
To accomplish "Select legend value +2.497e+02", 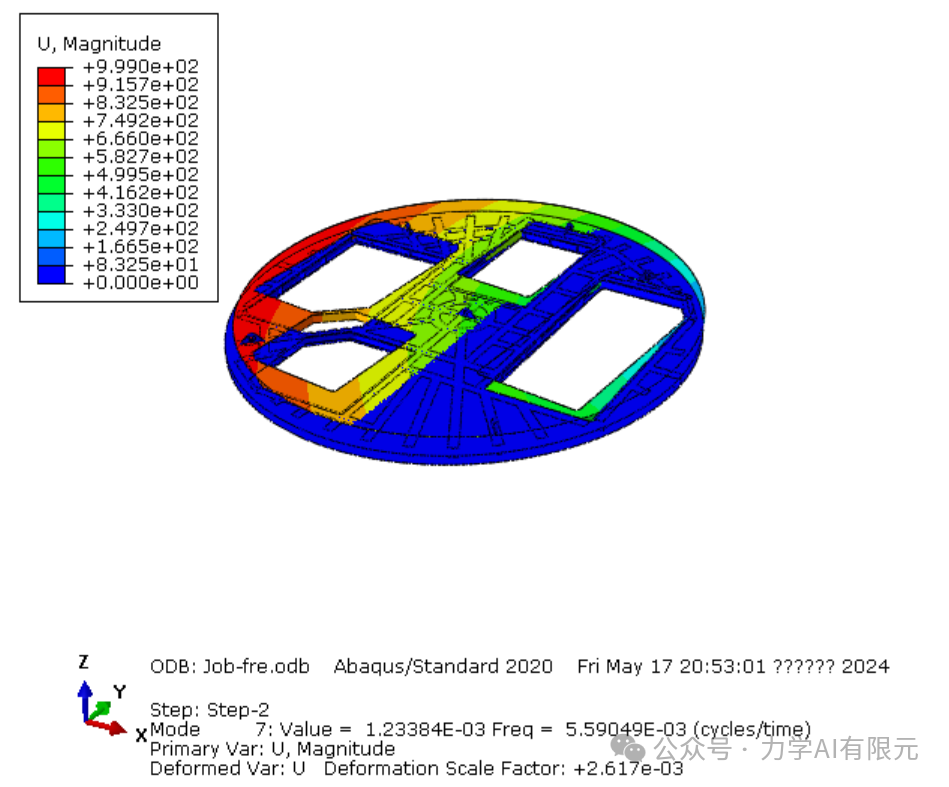I will tap(140, 228).
